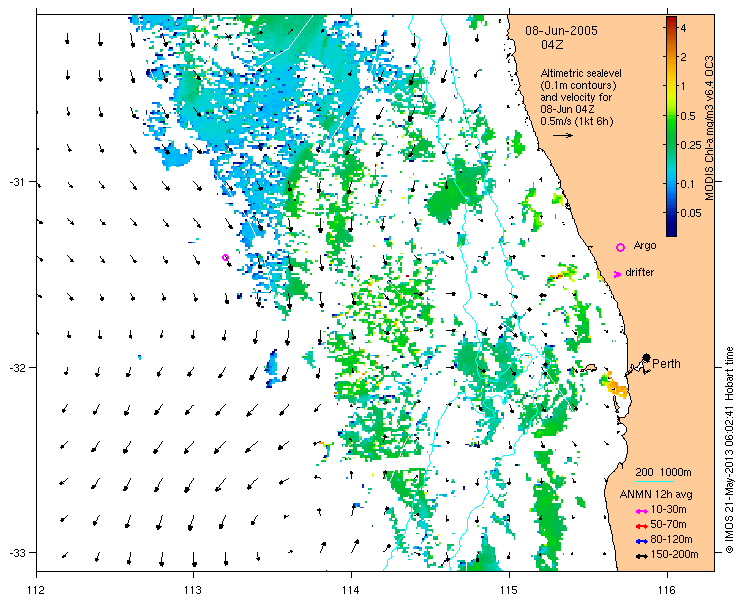Click the black dot marking Perth
The image size is (740, 600).
point(647,357)
